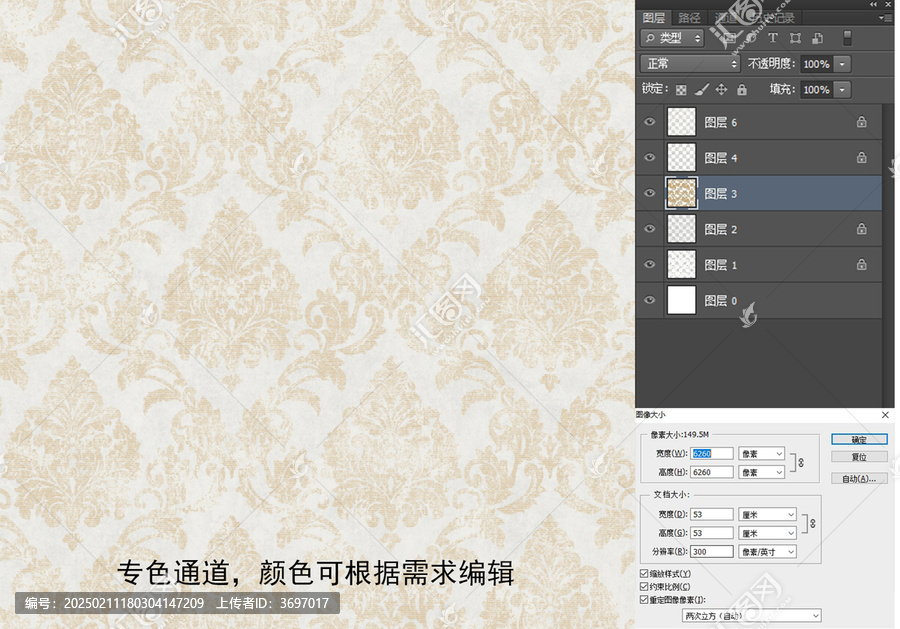
Task: Close the 图像大小 dialog
Action: [885, 414]
